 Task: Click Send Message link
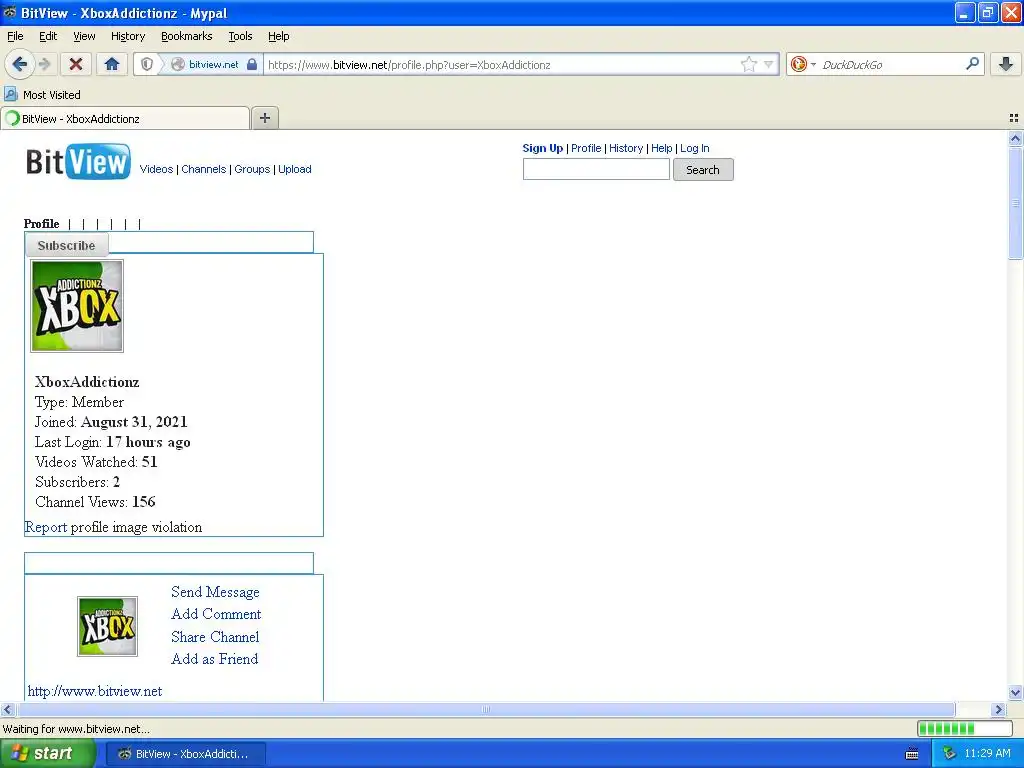215,592
